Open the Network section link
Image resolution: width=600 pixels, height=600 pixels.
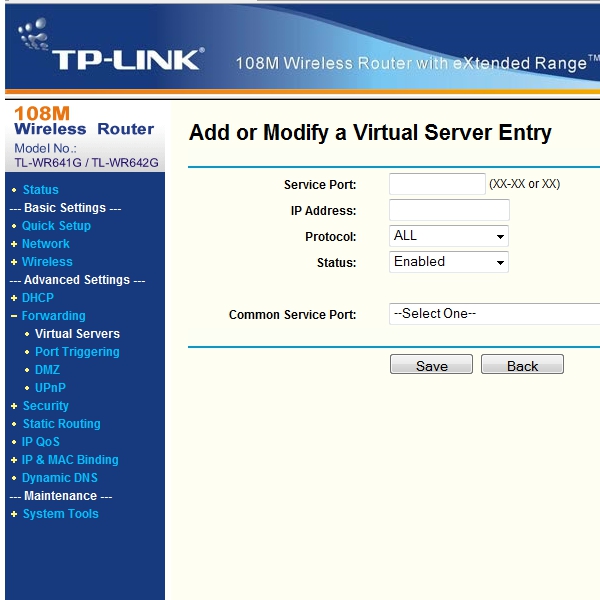point(46,244)
